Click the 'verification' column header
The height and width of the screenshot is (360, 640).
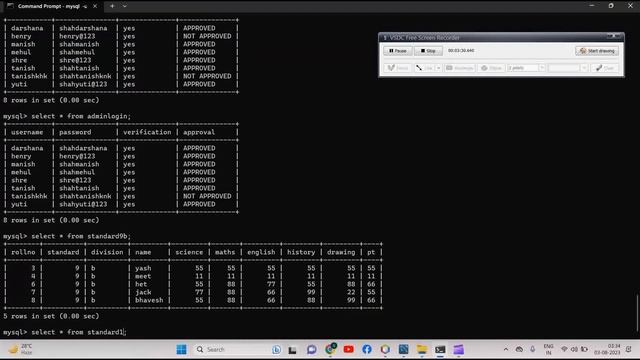pyautogui.click(x=147, y=132)
